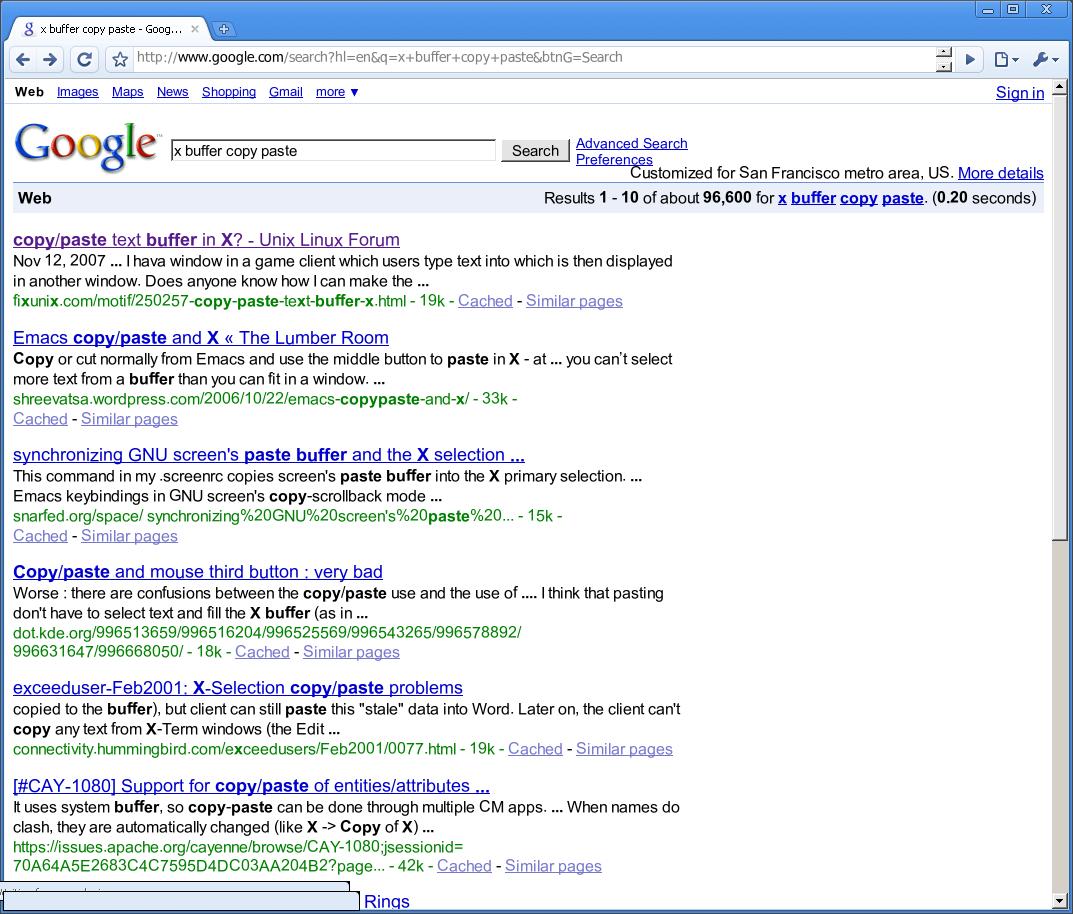Click the 'Web' label in the top navigation
The image size is (1073, 914).
tap(29, 92)
